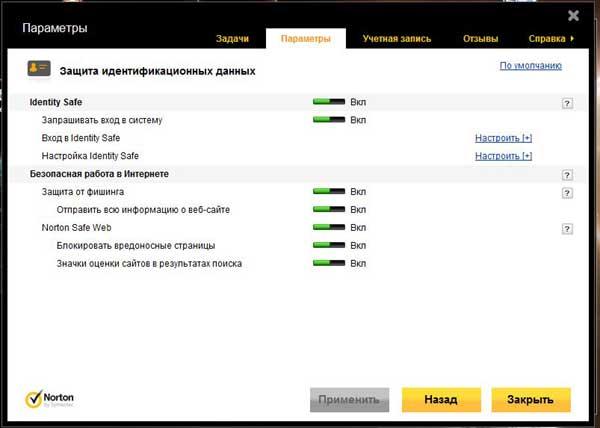Click Блокировать вредоносные страницы label
The image size is (600, 428).
click(x=136, y=246)
